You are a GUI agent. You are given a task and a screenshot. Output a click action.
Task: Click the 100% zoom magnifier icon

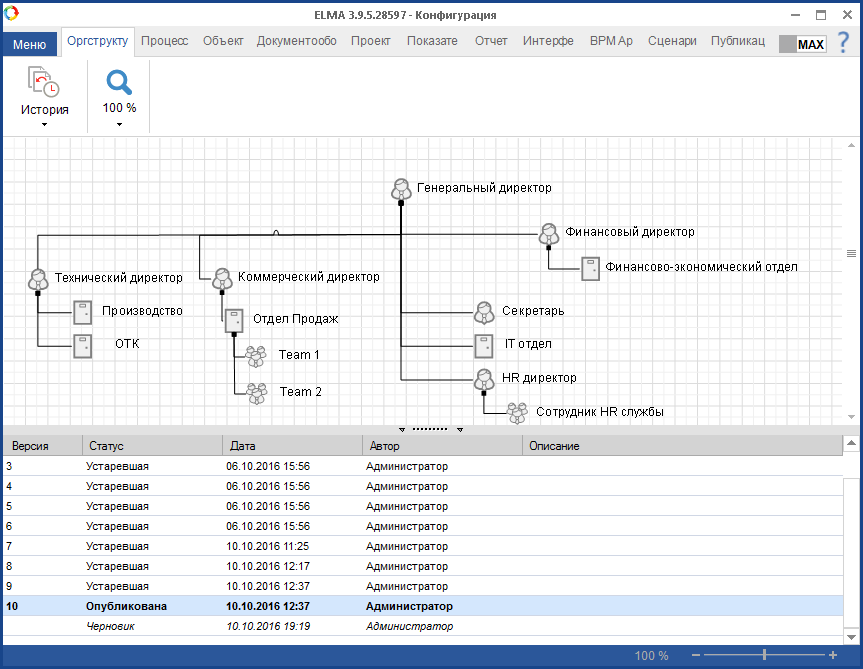[119, 83]
